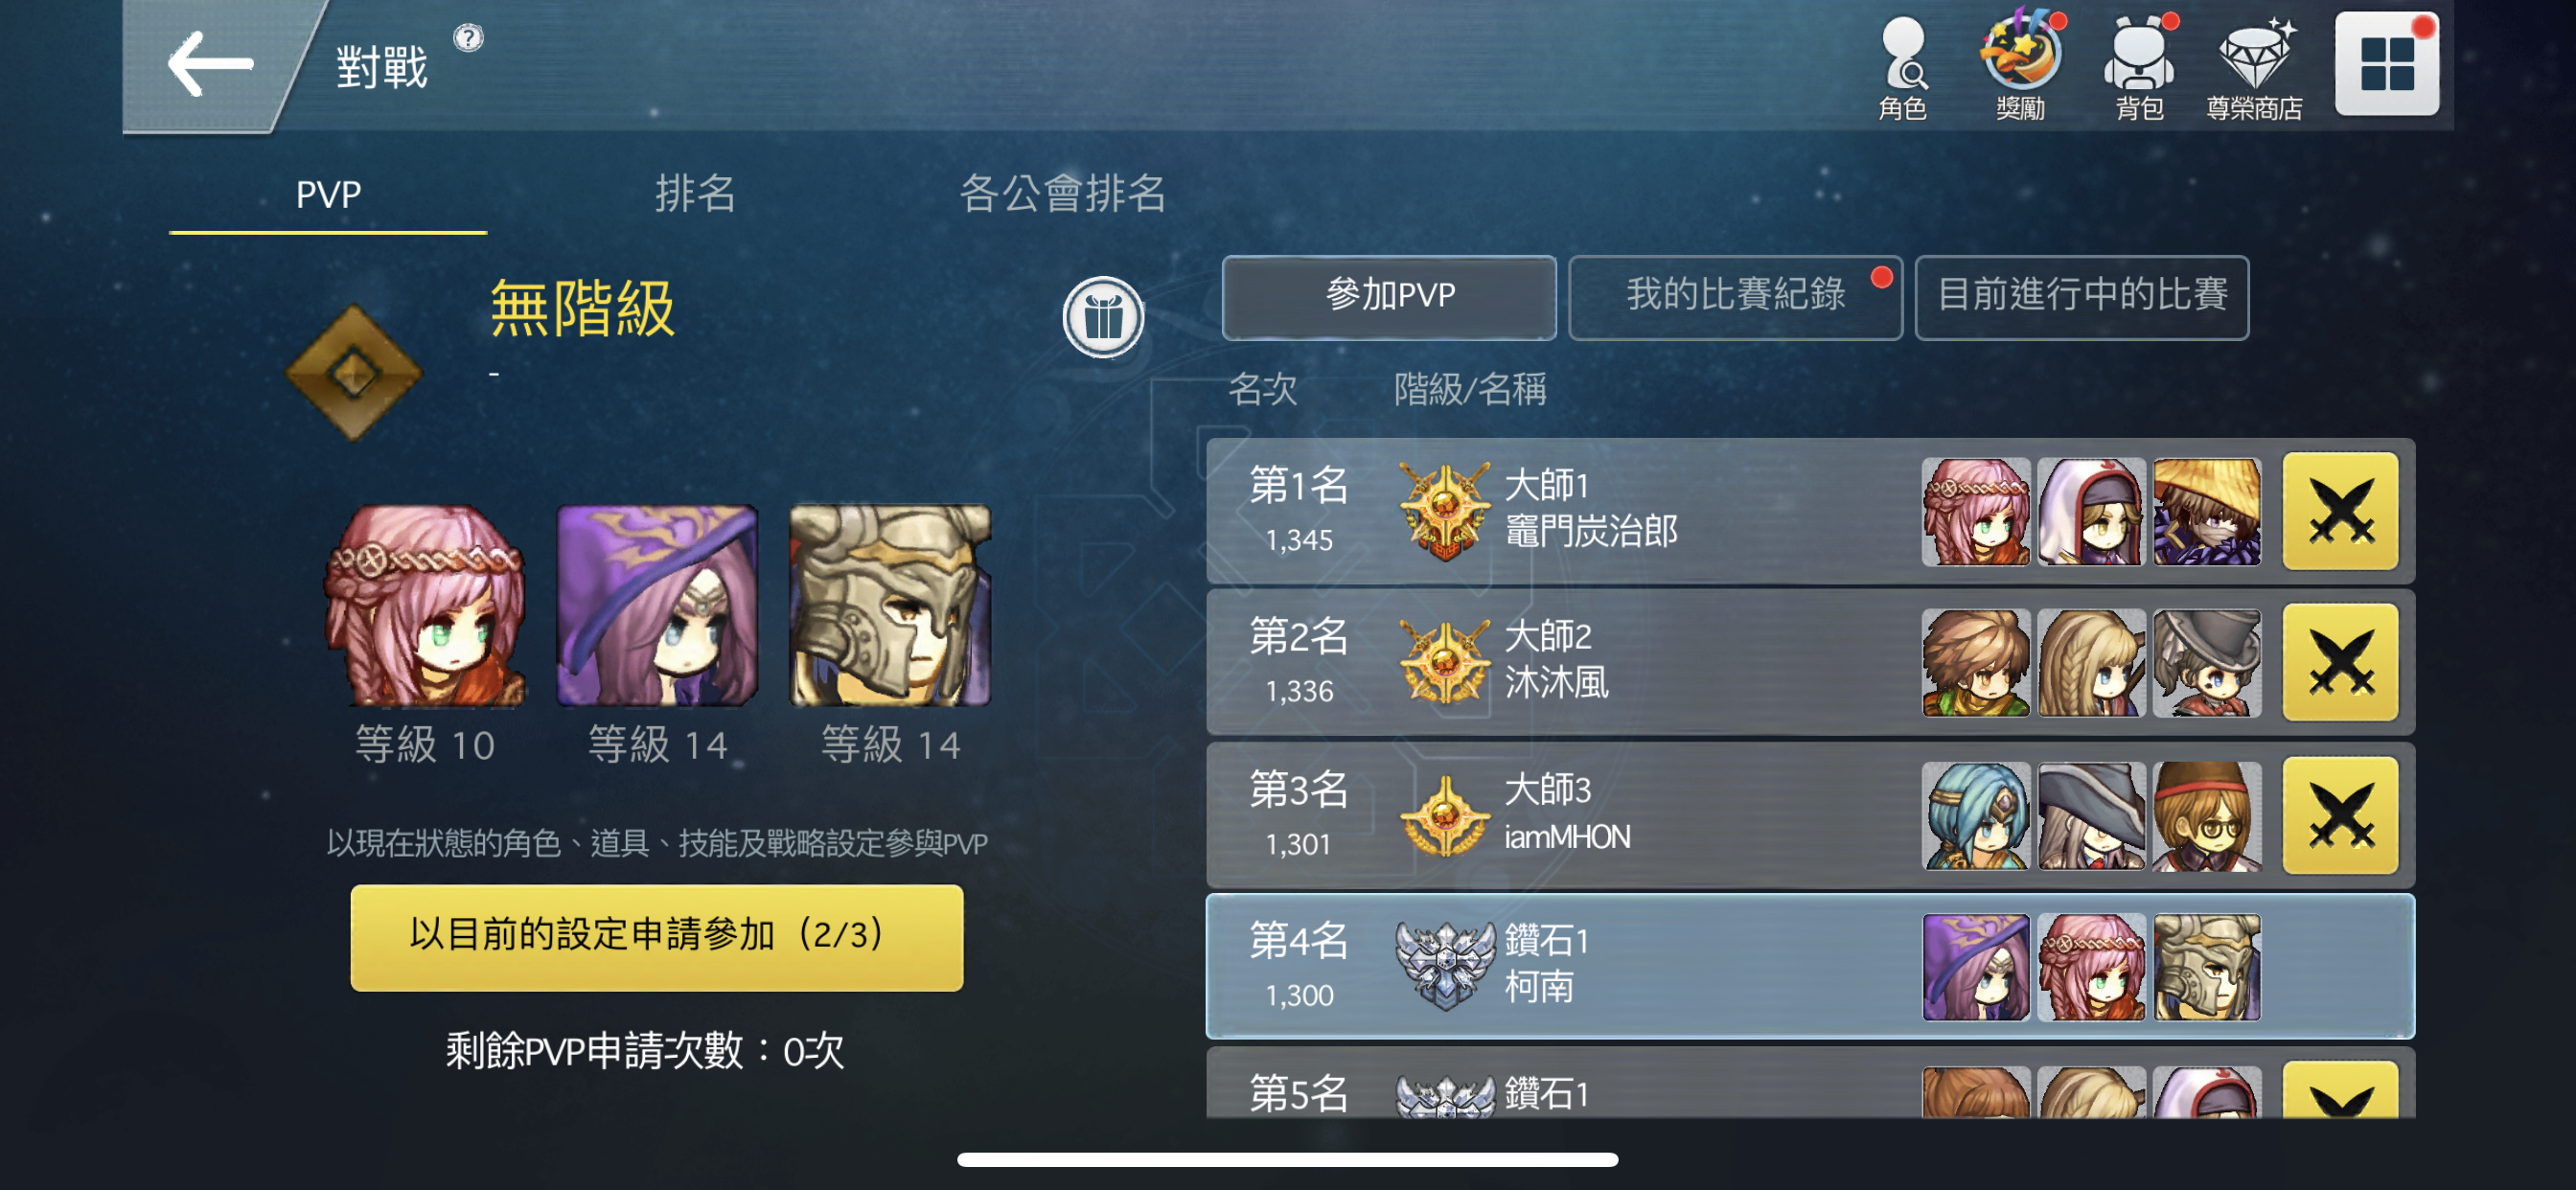Apply with 以目前的設定申請參加 button

point(657,936)
